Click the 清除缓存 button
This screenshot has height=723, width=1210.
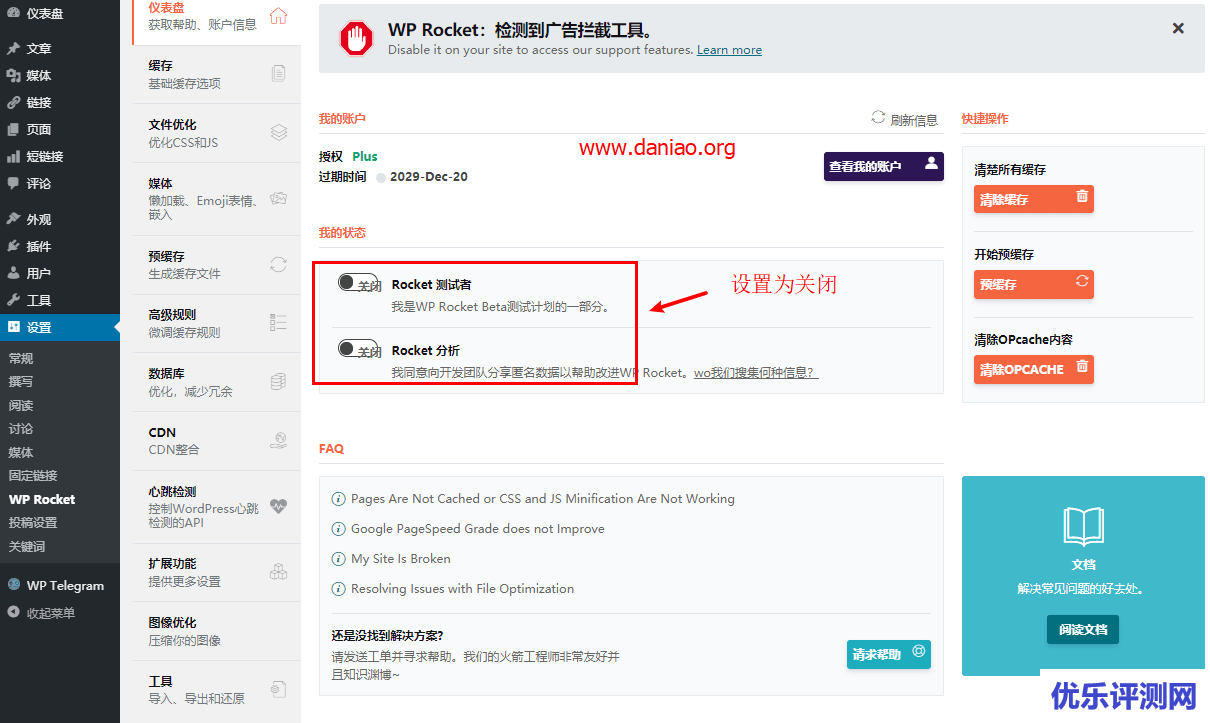tap(1034, 199)
